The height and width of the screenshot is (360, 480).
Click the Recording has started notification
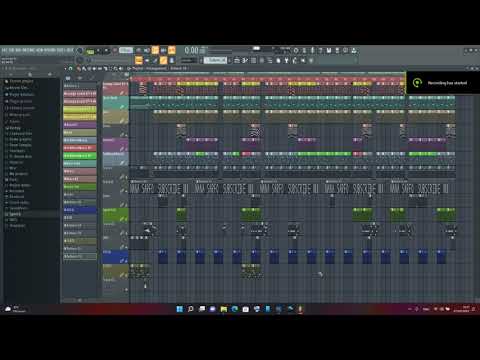[x=443, y=83]
